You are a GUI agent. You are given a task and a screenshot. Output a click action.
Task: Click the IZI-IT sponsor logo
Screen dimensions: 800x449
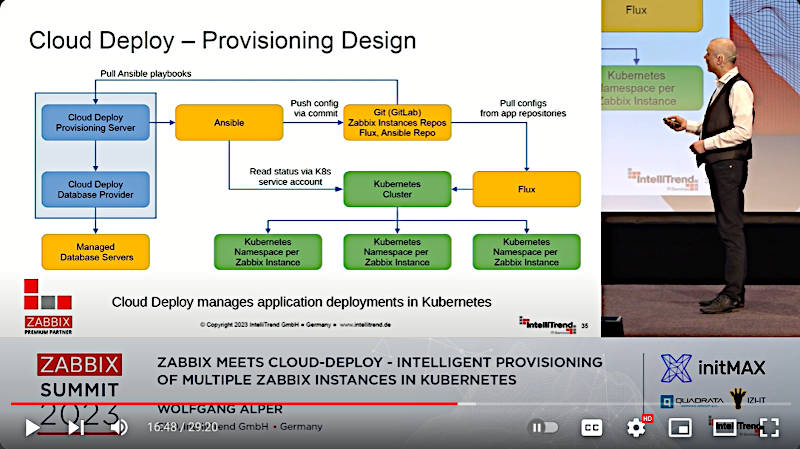pos(747,399)
